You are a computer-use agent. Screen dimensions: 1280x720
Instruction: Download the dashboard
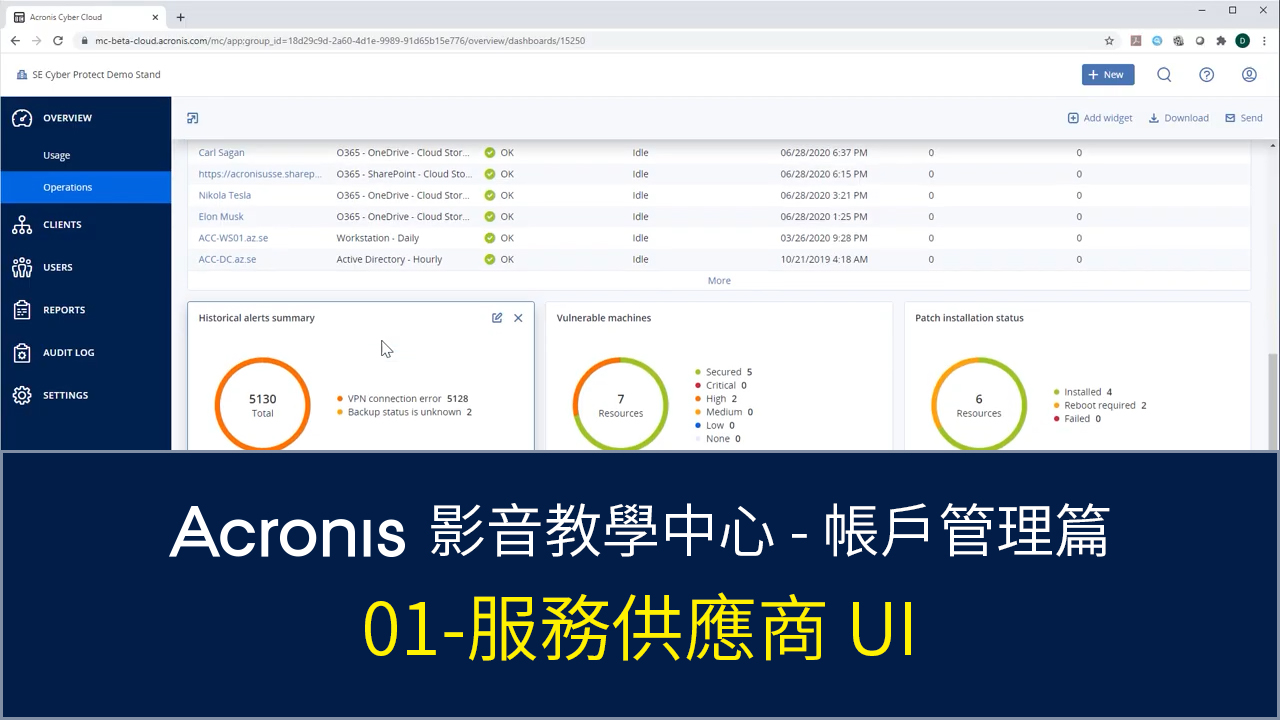tap(1178, 118)
